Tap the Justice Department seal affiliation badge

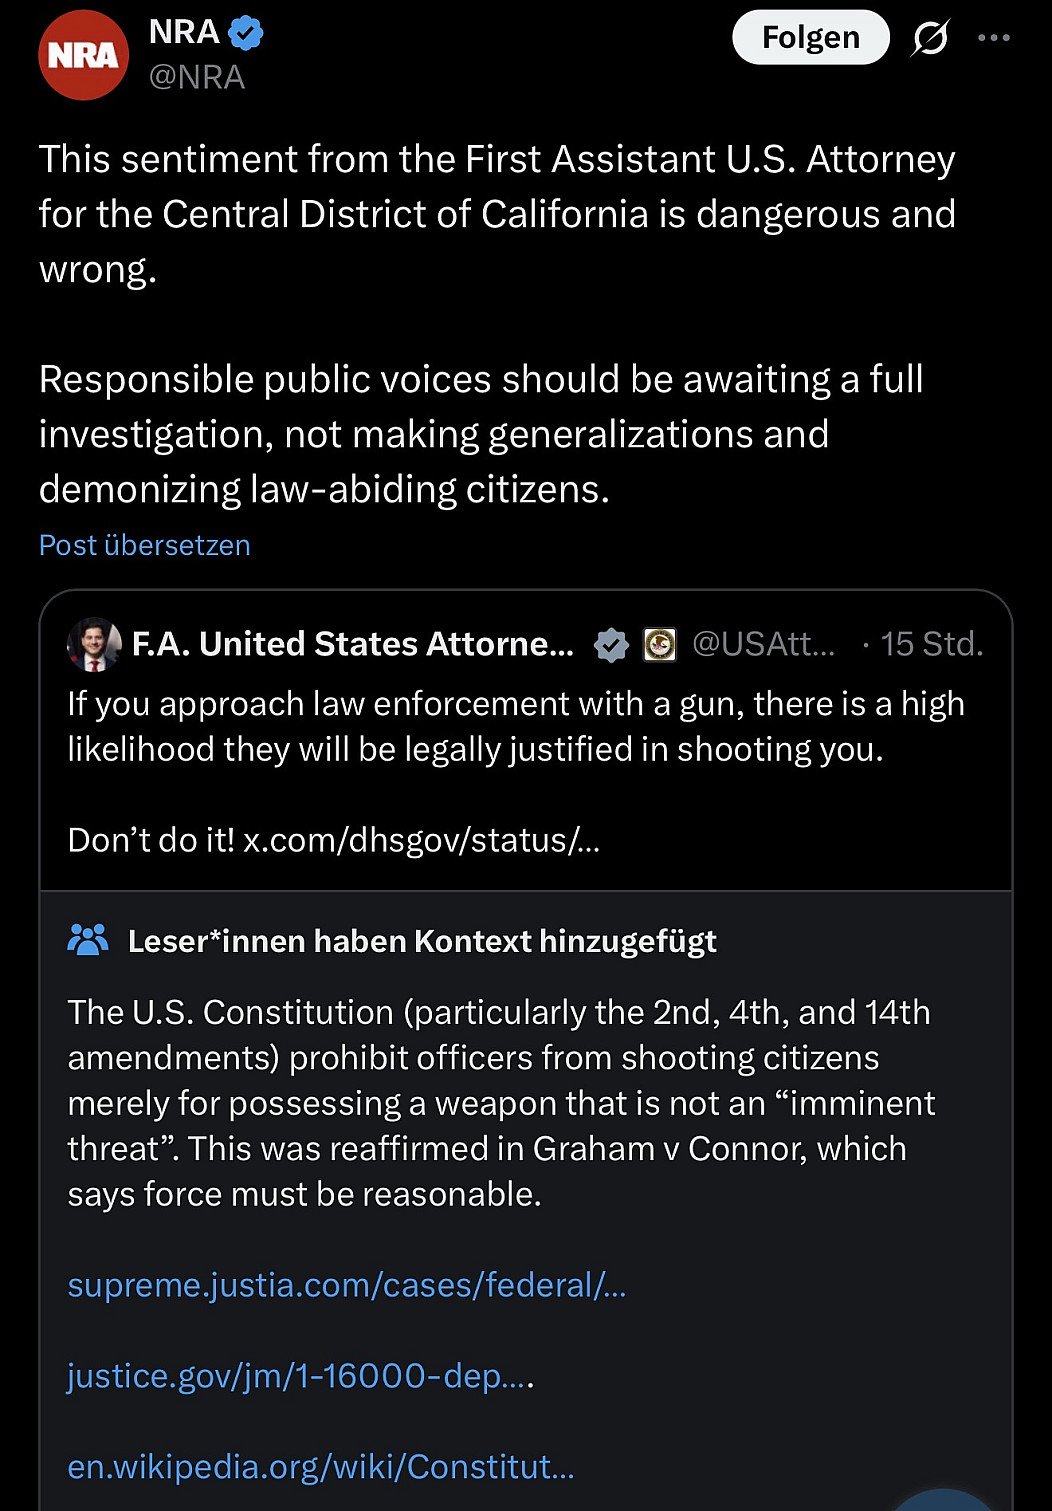tap(659, 645)
